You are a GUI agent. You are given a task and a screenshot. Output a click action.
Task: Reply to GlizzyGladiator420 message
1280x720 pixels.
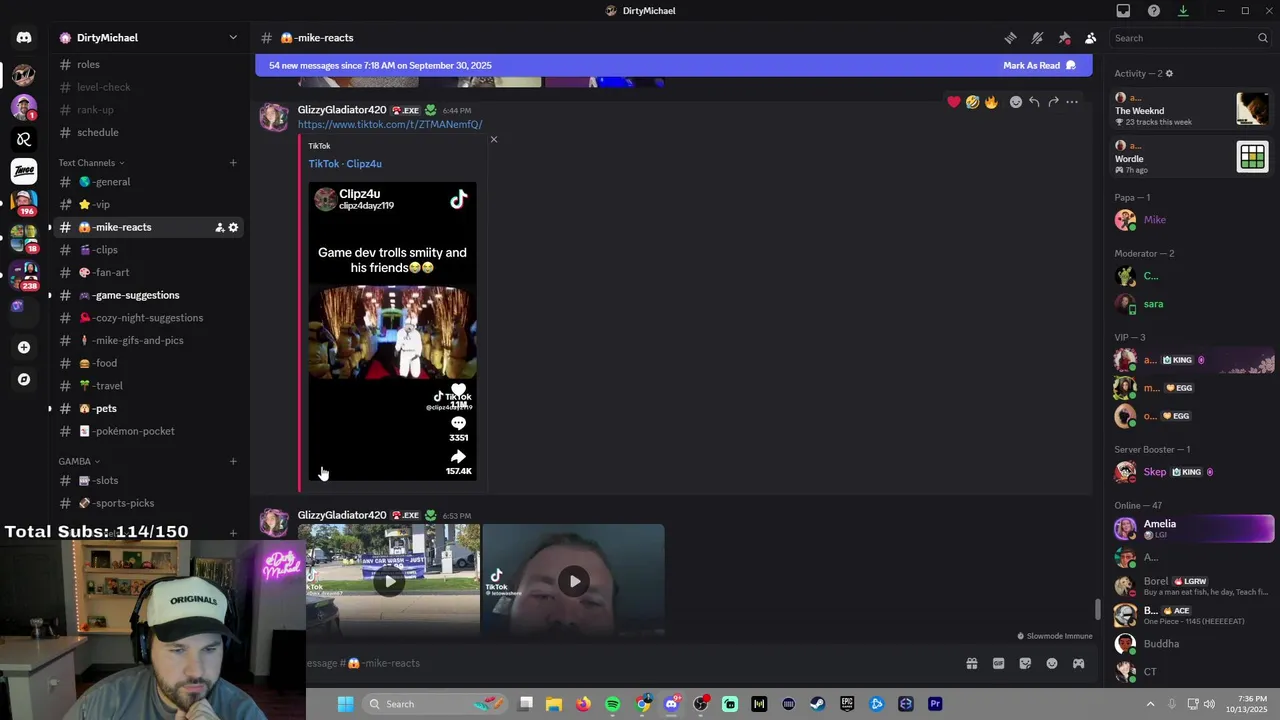[1034, 102]
